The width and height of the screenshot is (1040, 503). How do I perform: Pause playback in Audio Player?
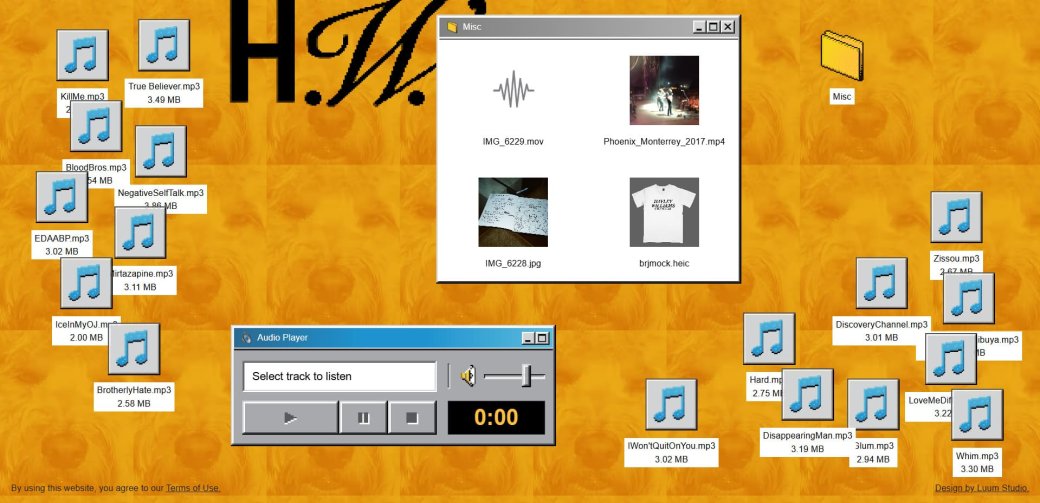(363, 417)
